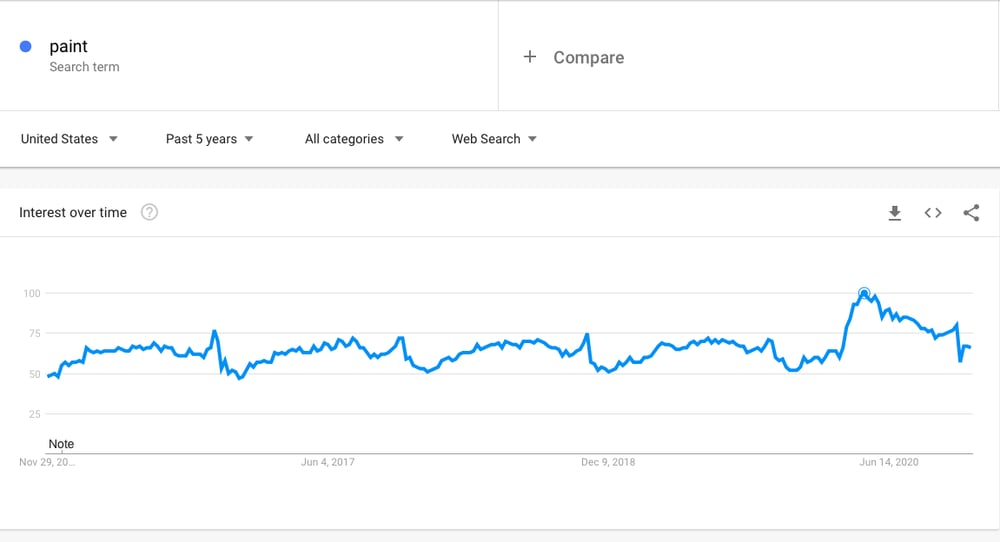Expand the Past 5 years dropdown

point(209,139)
